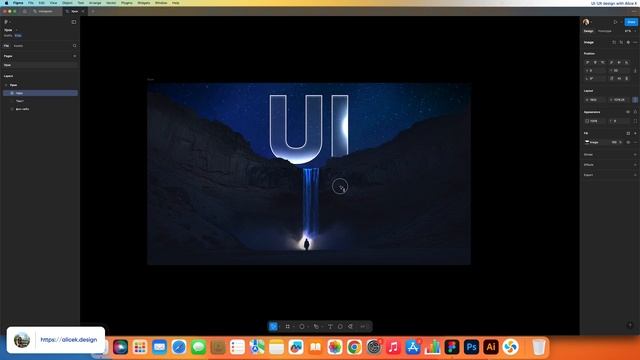Open the Actions tool in toolbar

(x=350, y=327)
